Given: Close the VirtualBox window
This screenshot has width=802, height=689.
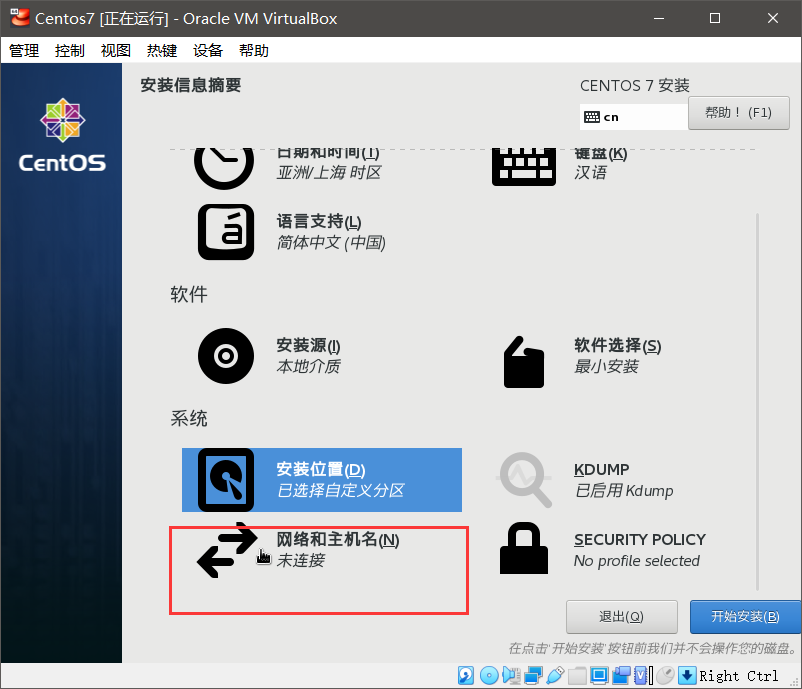Looking at the screenshot, I should pyautogui.click(x=773, y=18).
